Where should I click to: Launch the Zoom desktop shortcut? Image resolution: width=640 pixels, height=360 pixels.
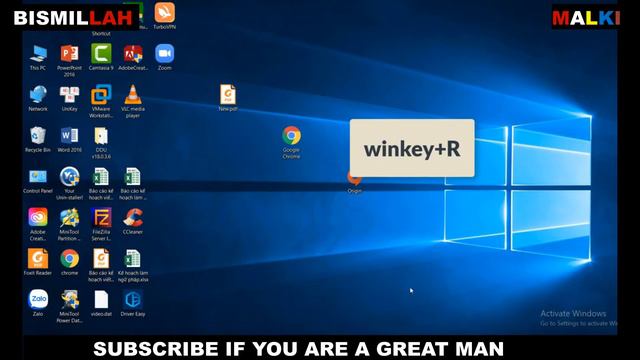(x=164, y=54)
